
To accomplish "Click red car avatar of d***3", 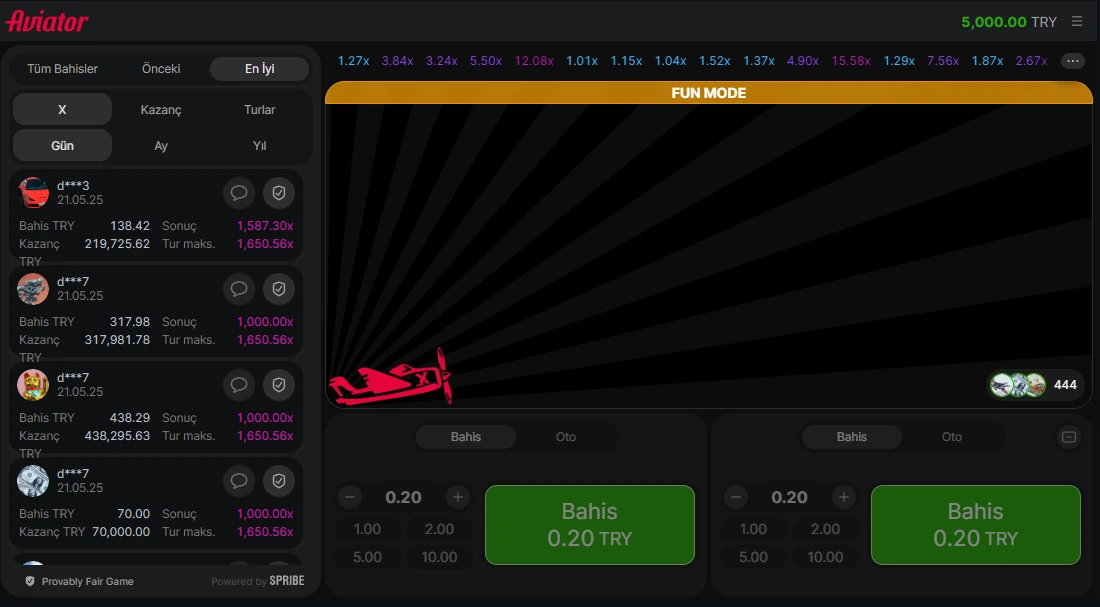I will click(x=33, y=193).
